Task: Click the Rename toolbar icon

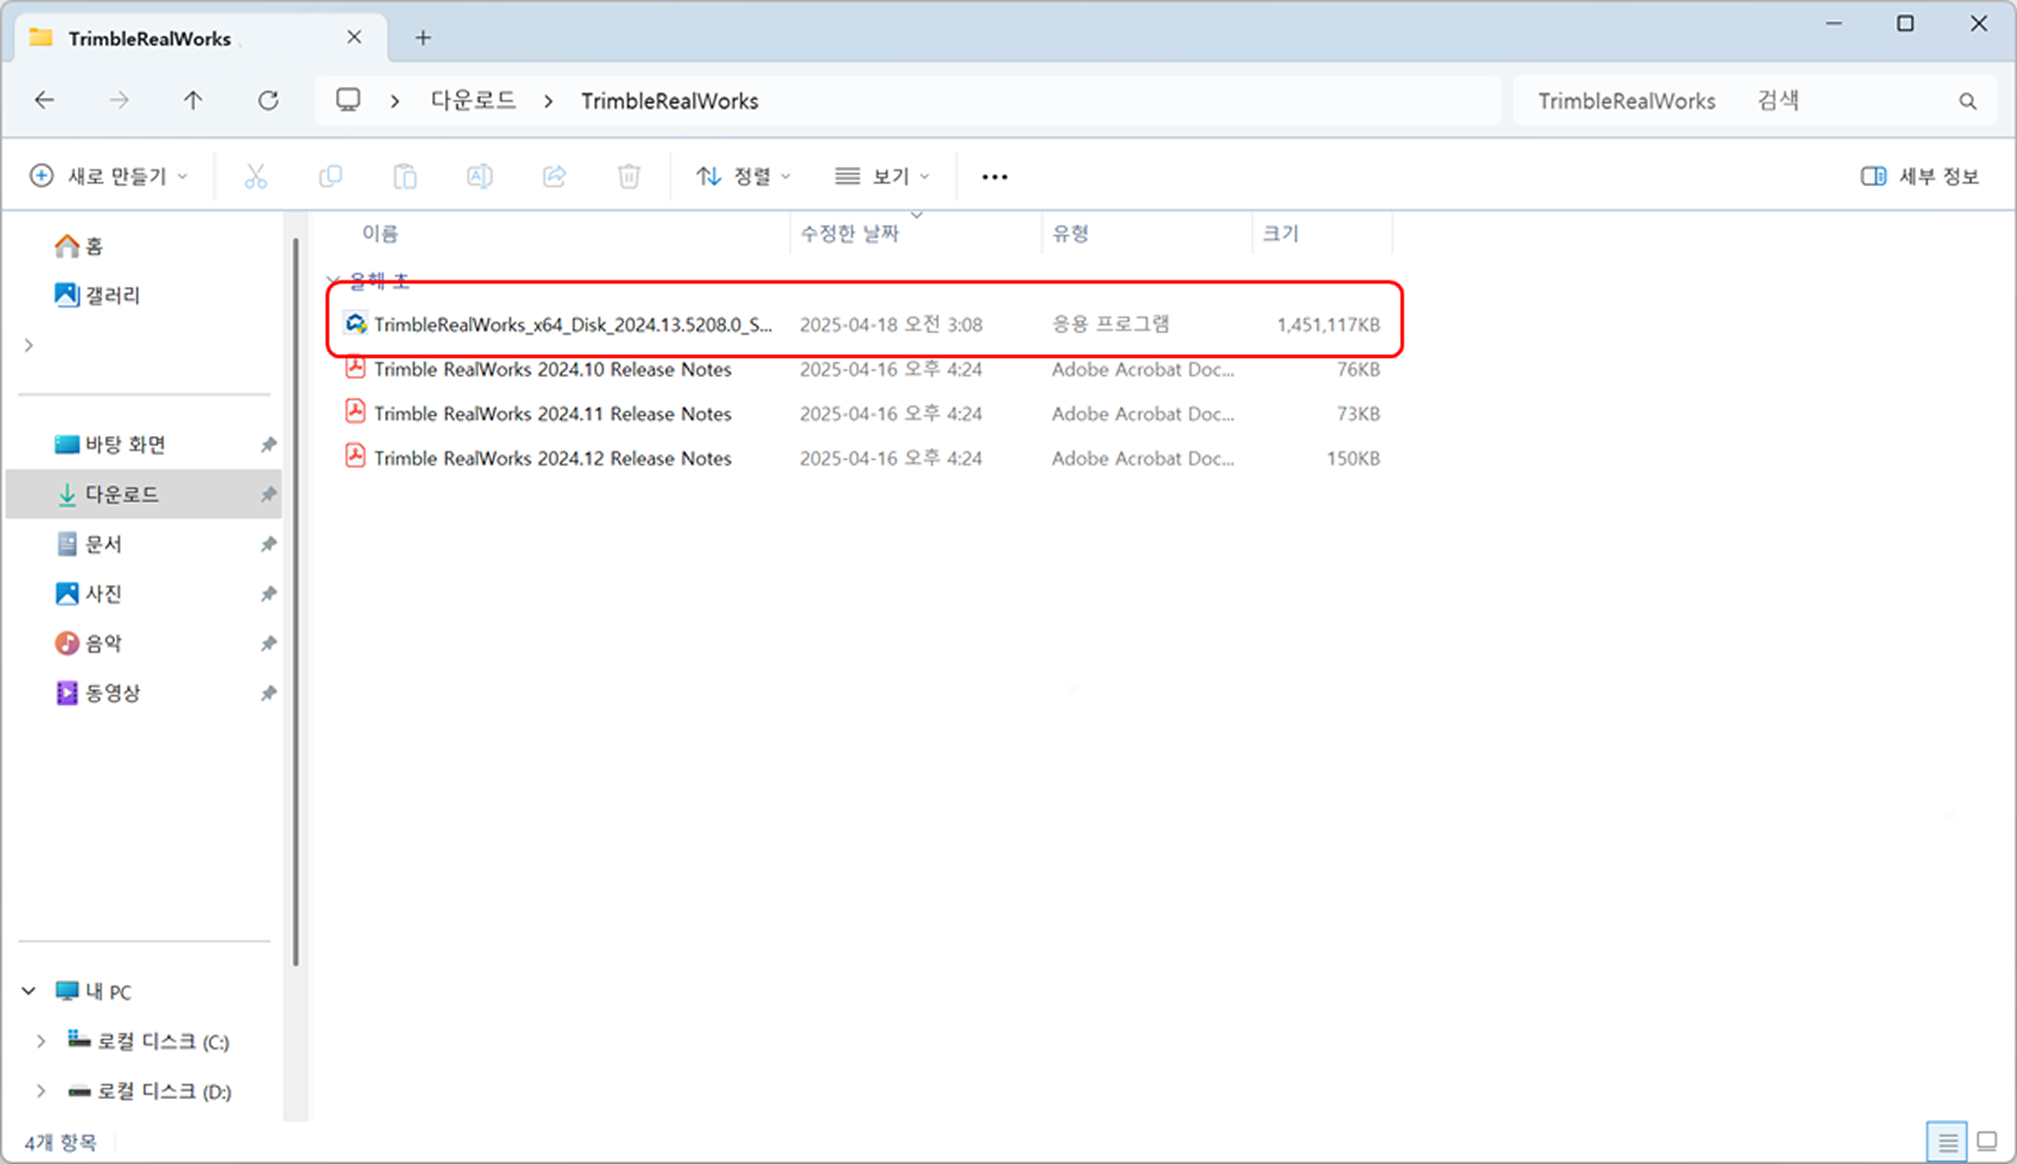Action: [x=480, y=176]
